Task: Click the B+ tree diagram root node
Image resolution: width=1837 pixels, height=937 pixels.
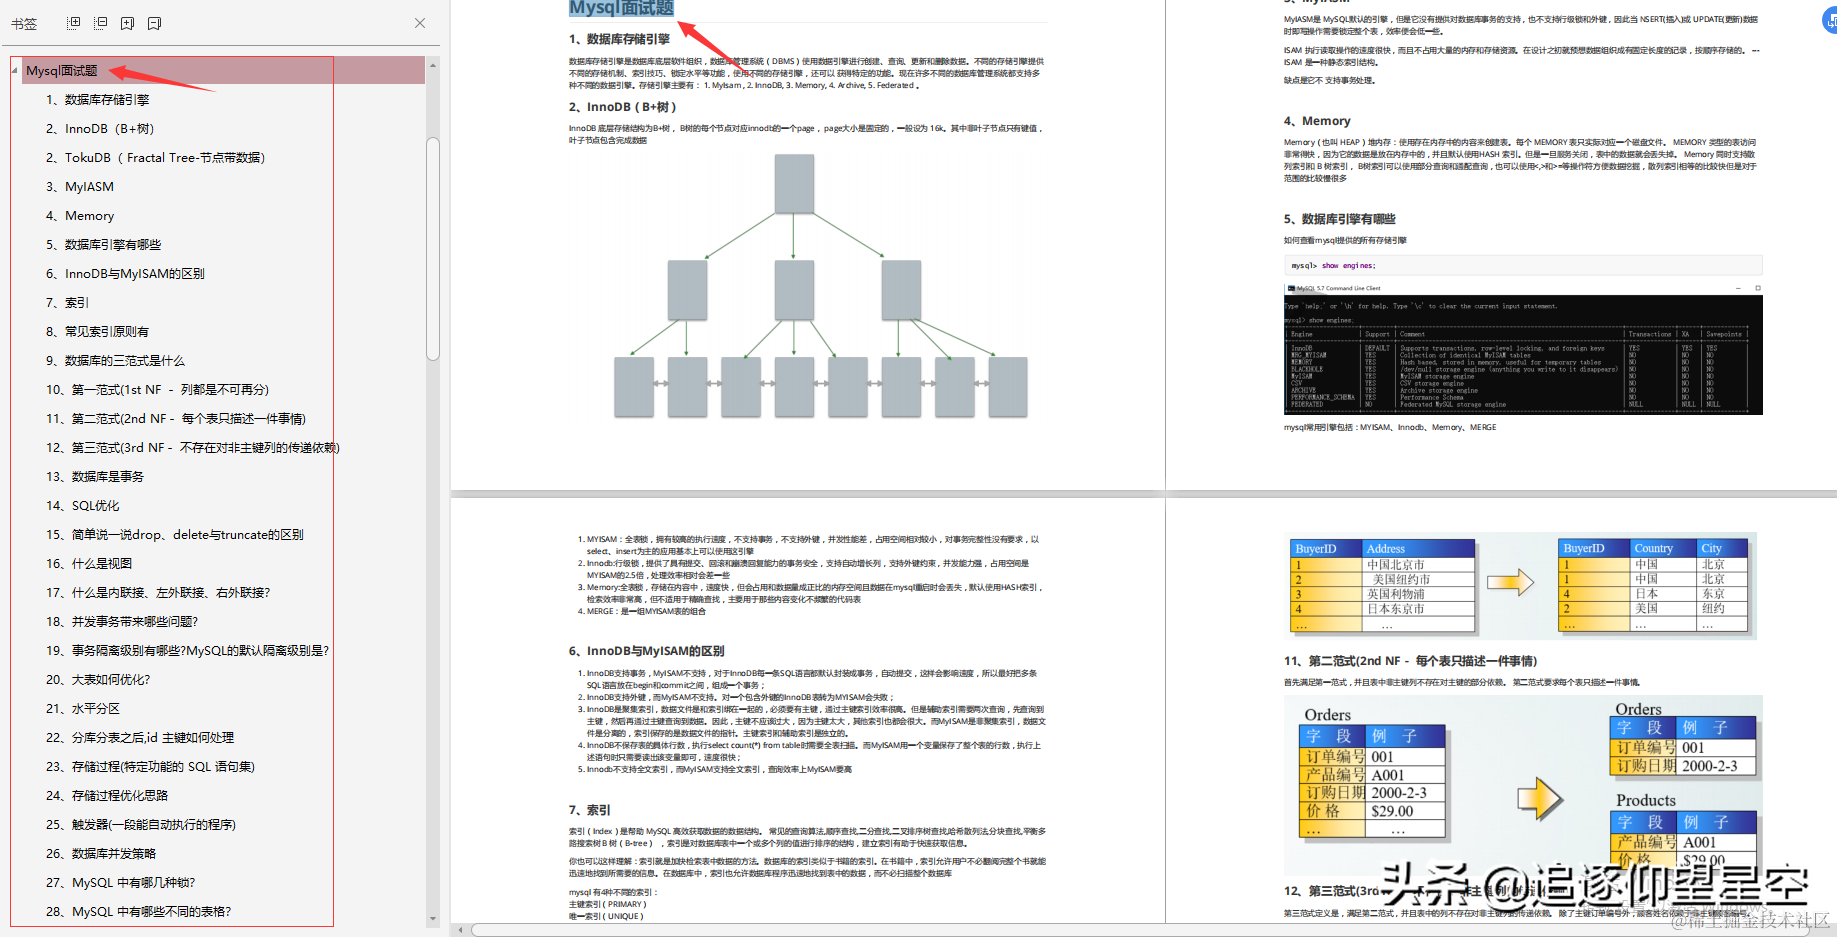Action: (x=794, y=183)
